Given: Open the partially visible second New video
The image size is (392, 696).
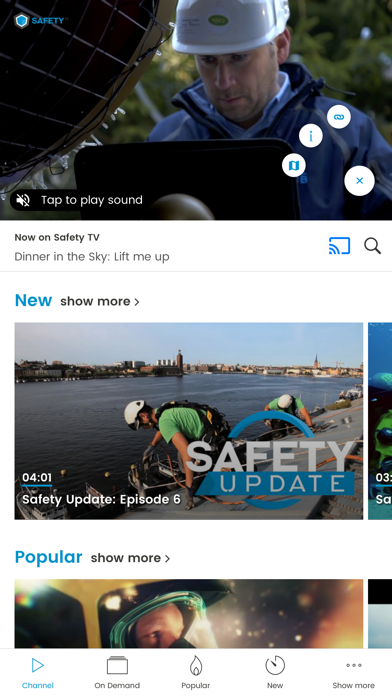Looking at the screenshot, I should [380, 421].
